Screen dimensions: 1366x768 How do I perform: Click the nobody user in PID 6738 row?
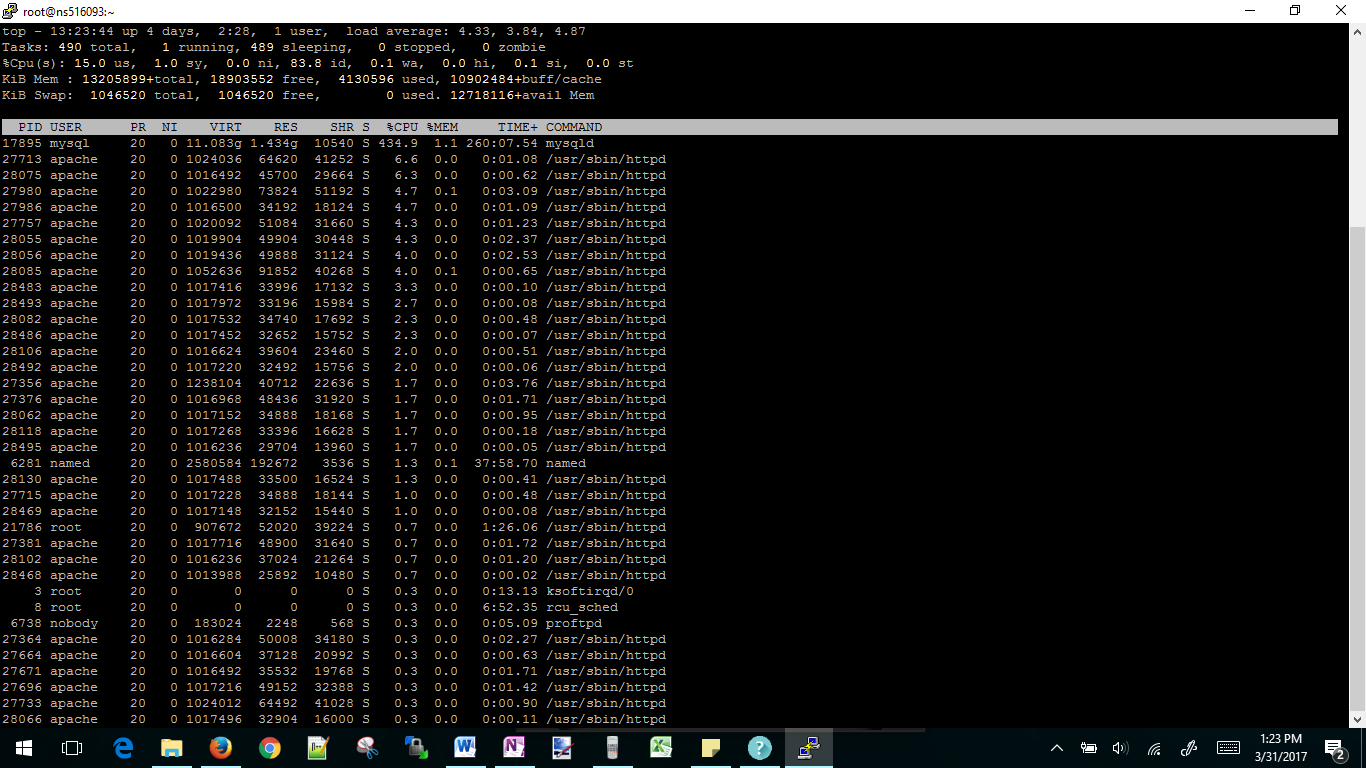pyautogui.click(x=74, y=623)
